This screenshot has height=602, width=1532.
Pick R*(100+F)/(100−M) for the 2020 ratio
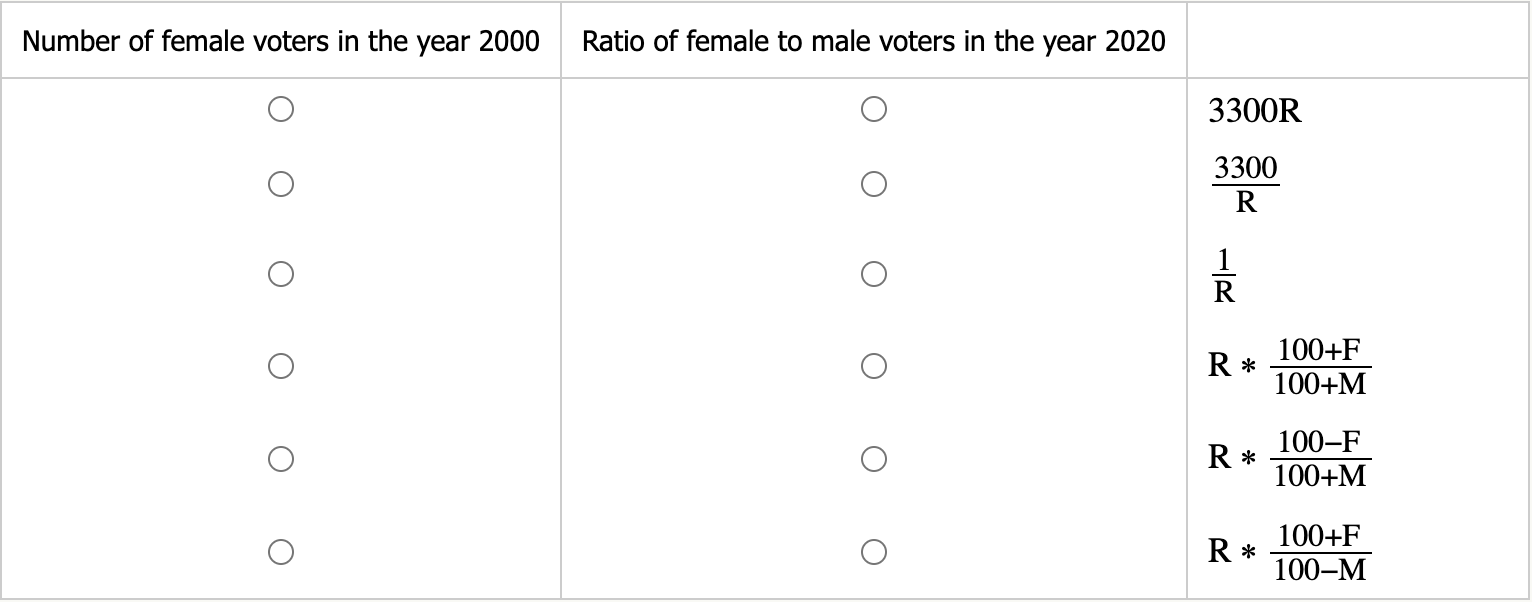873,551
